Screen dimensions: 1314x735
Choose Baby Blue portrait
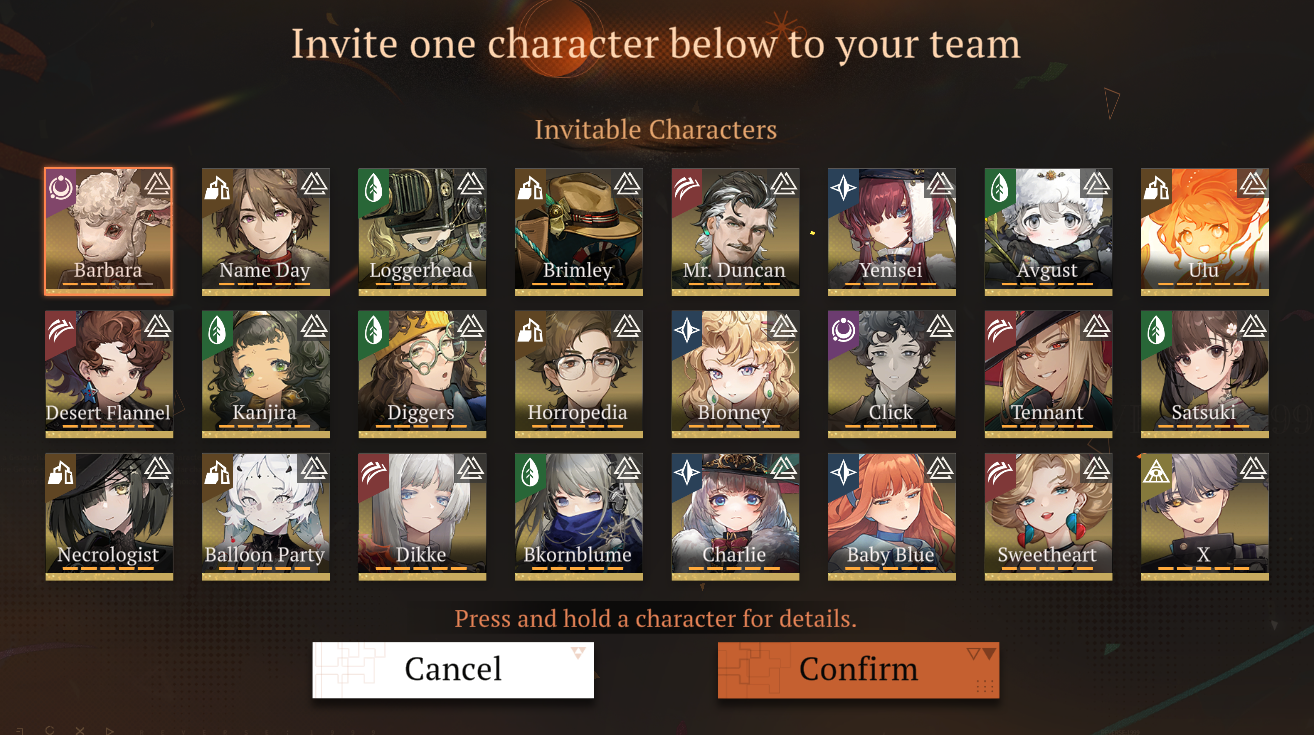(x=892, y=517)
